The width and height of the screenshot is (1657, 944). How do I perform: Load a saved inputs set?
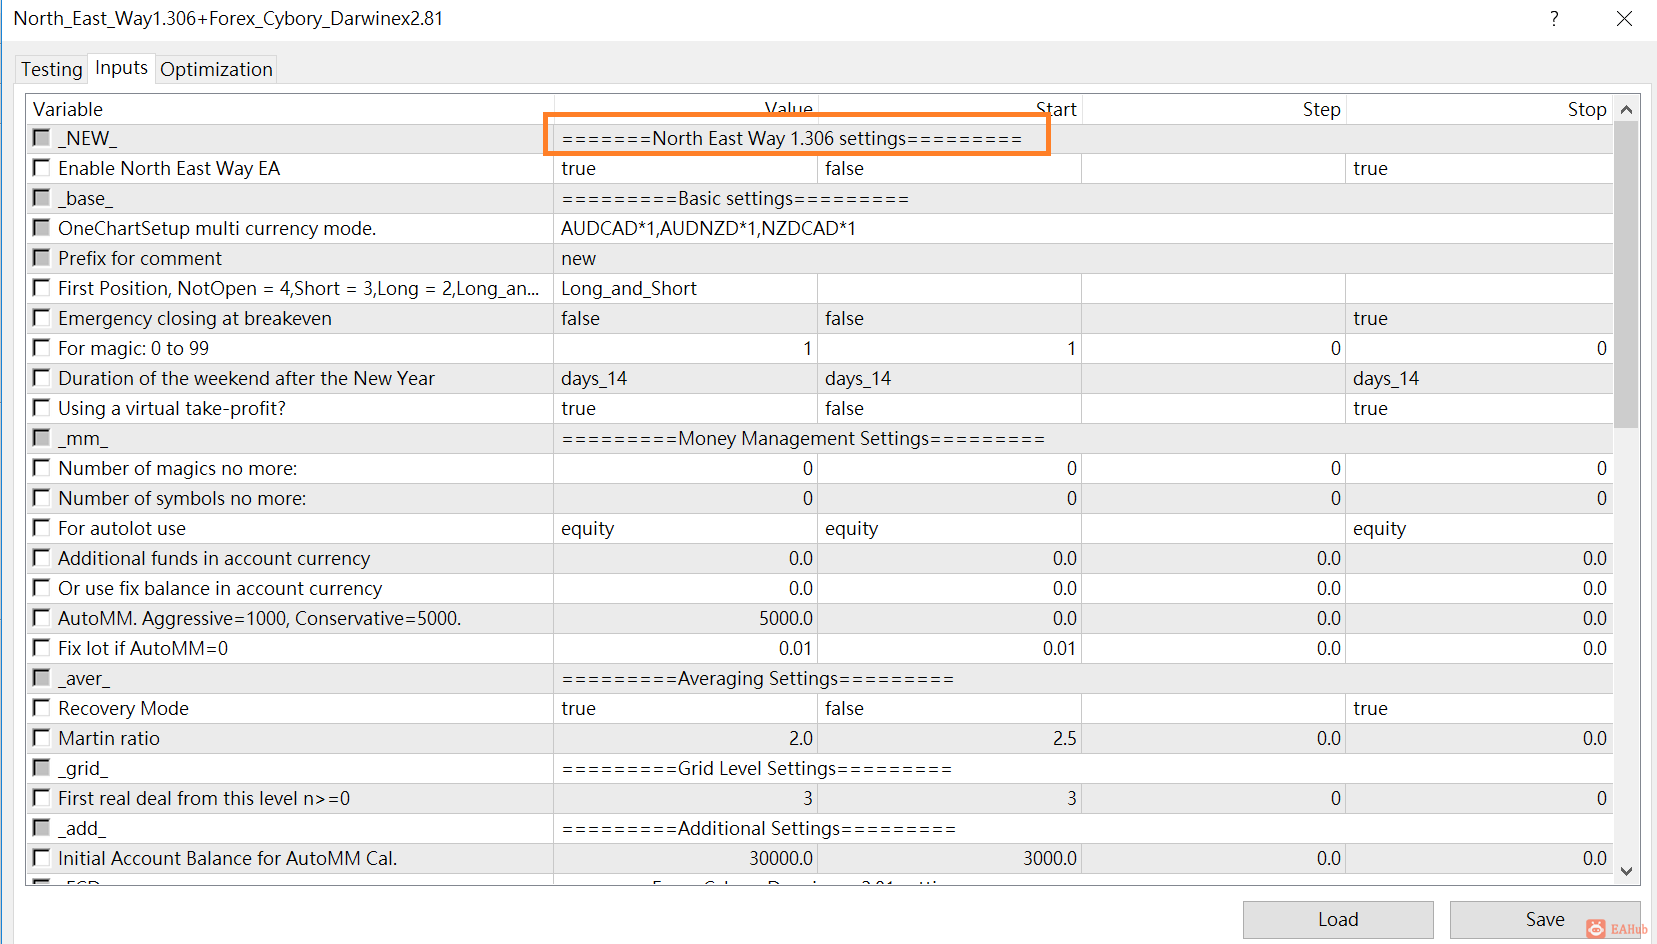click(1338, 920)
